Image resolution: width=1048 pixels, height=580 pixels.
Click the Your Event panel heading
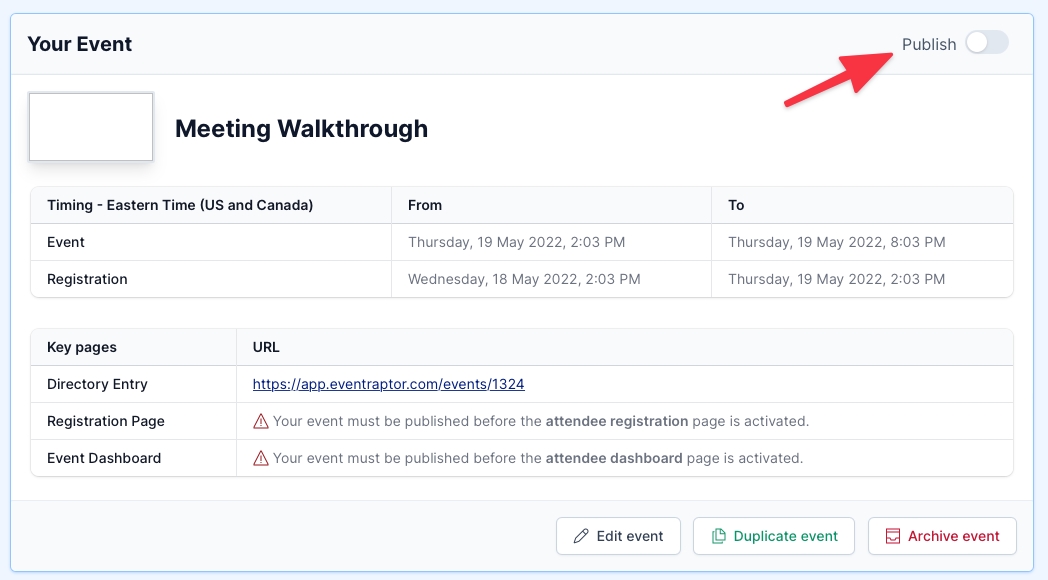pyautogui.click(x=80, y=44)
